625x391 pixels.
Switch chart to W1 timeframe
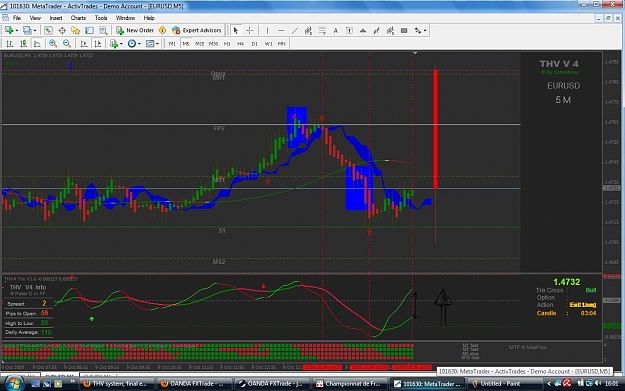pos(268,44)
